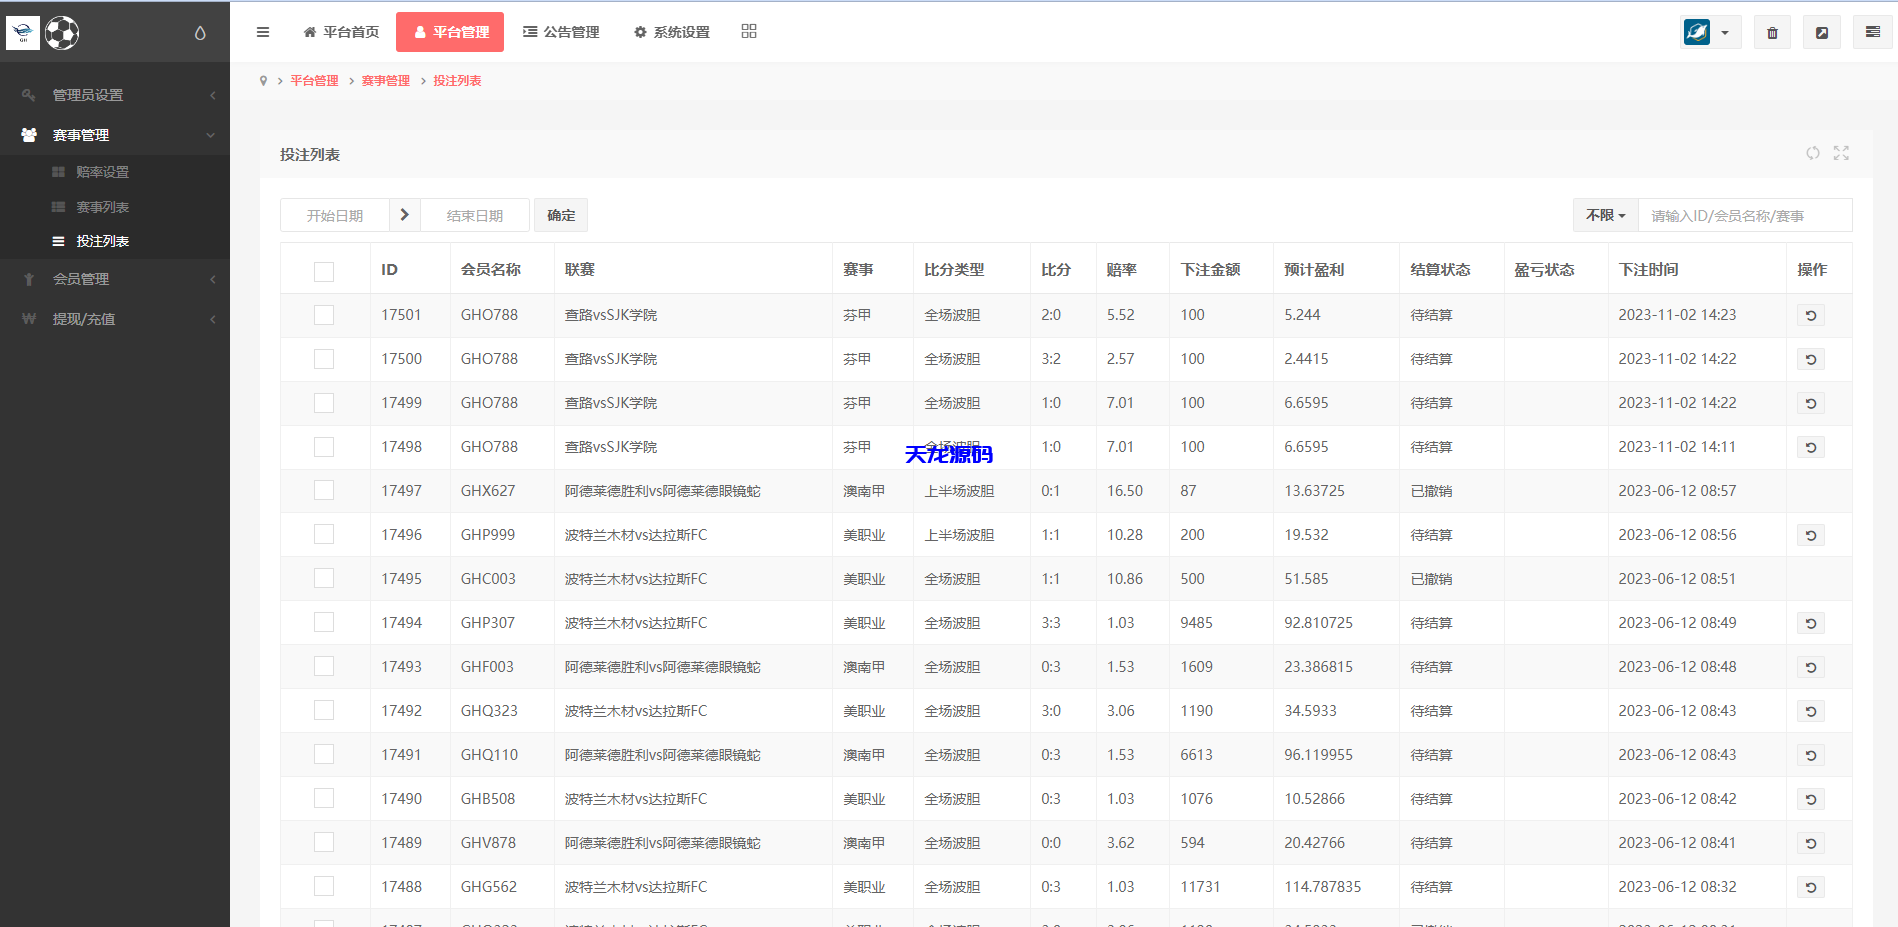Screen dimensions: 1898x927
Task: Click the sidebar collapse hamburger icon
Action: 262,31
